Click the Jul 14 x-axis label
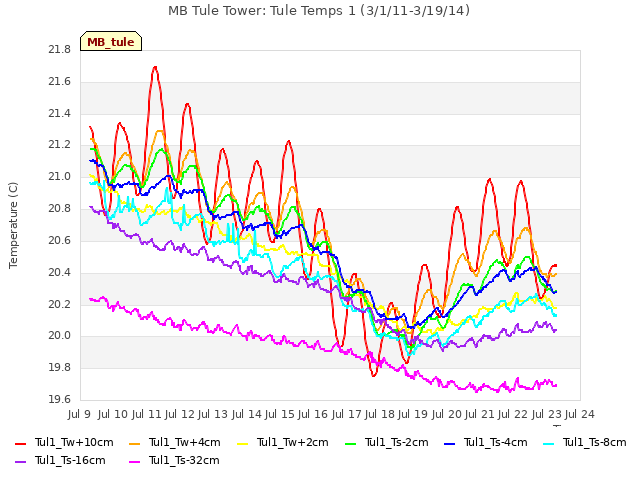640x480 pixels. 247,414
